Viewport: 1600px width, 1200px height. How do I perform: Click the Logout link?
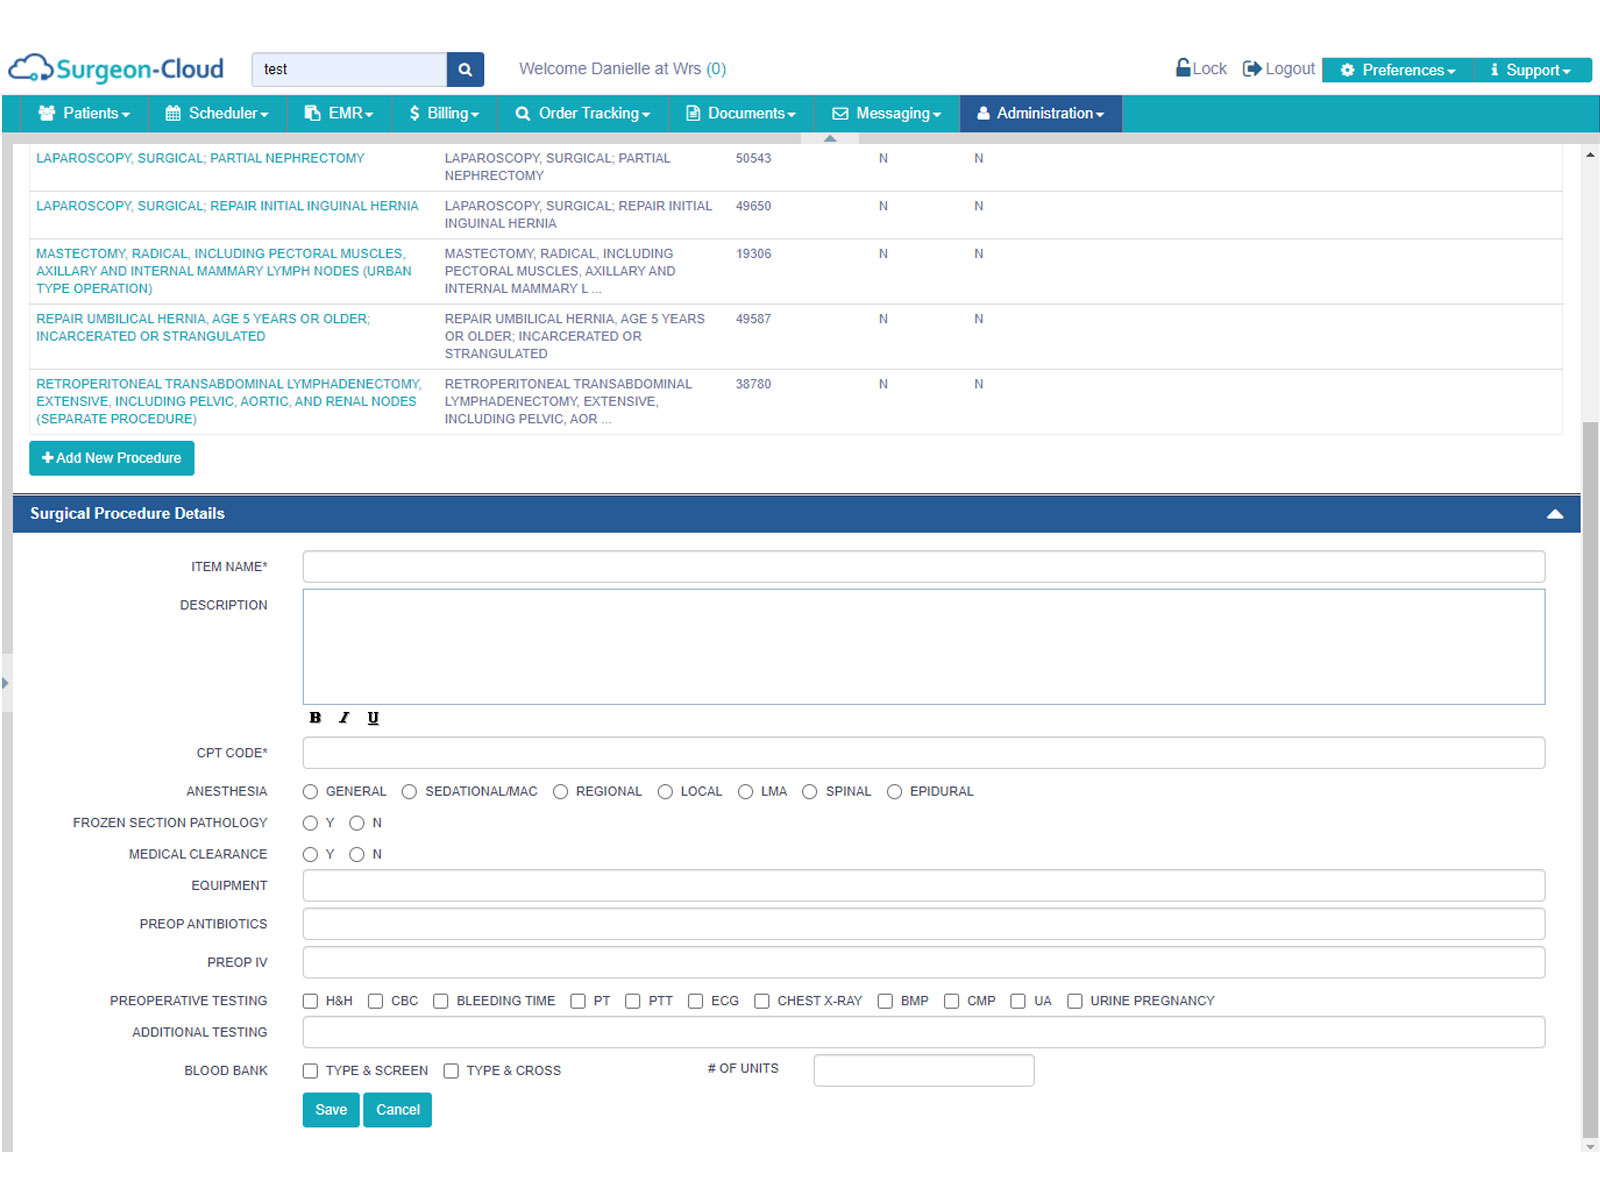(x=1279, y=68)
